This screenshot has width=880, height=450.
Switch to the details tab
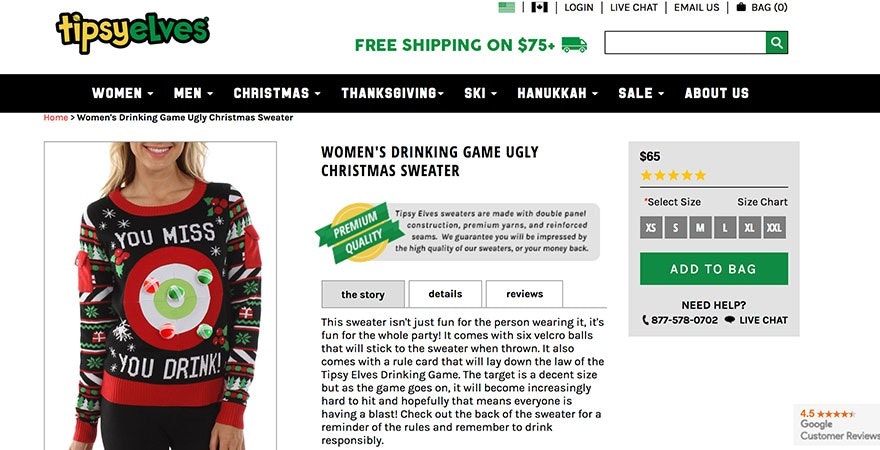445,294
